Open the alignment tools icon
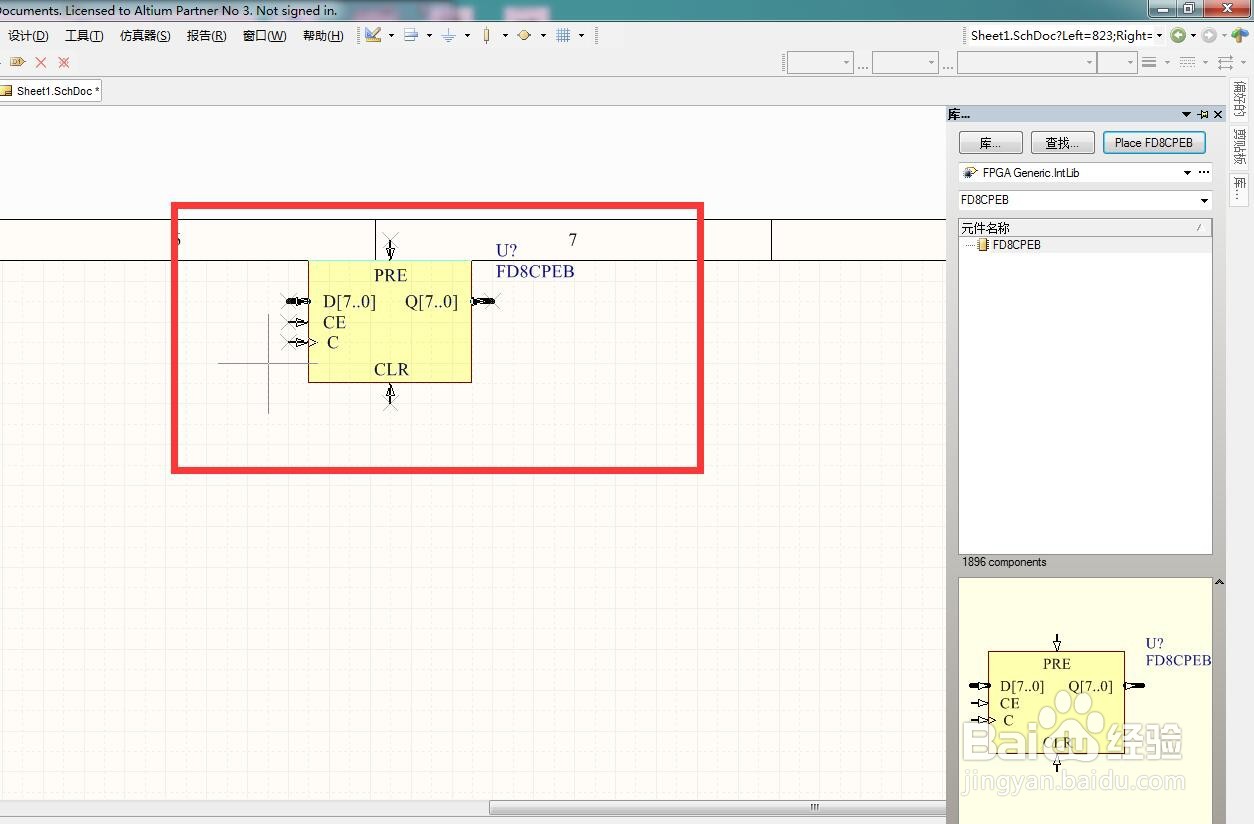Screen dimensions: 1254x824 pos(411,35)
